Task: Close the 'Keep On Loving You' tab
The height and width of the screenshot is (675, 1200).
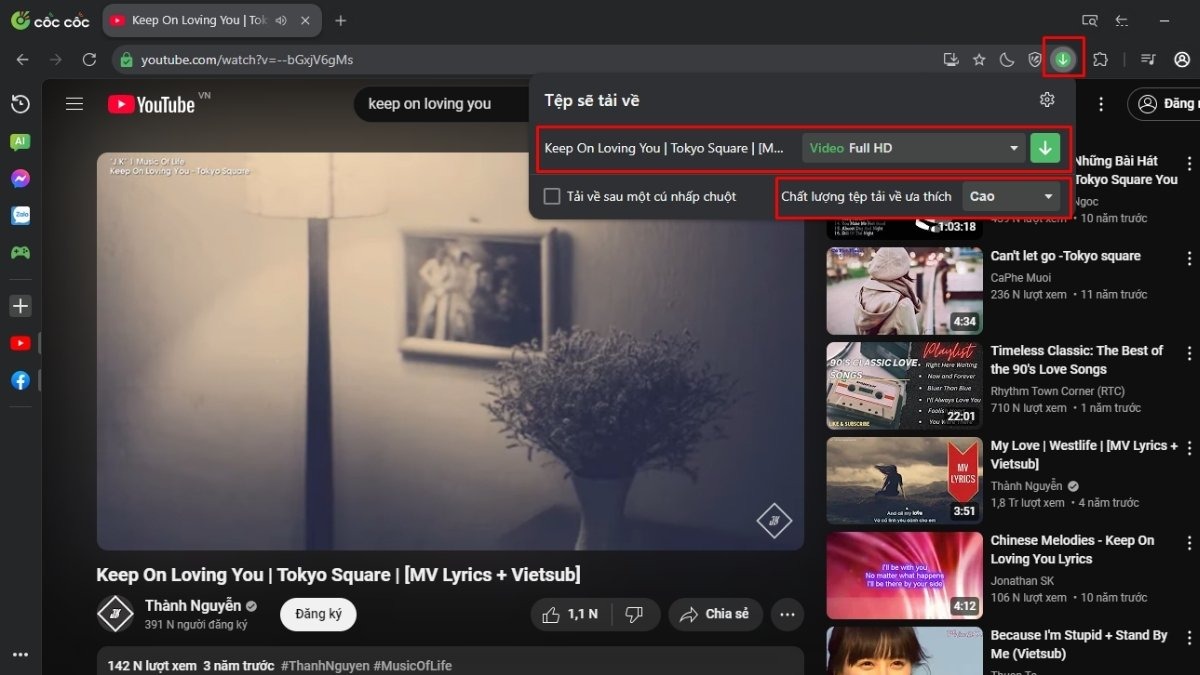Action: point(305,20)
